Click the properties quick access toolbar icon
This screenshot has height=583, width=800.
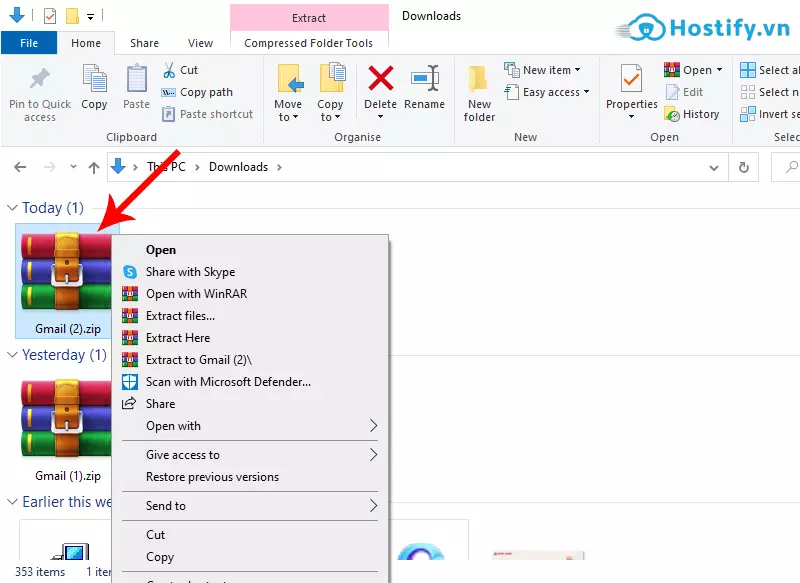[50, 16]
